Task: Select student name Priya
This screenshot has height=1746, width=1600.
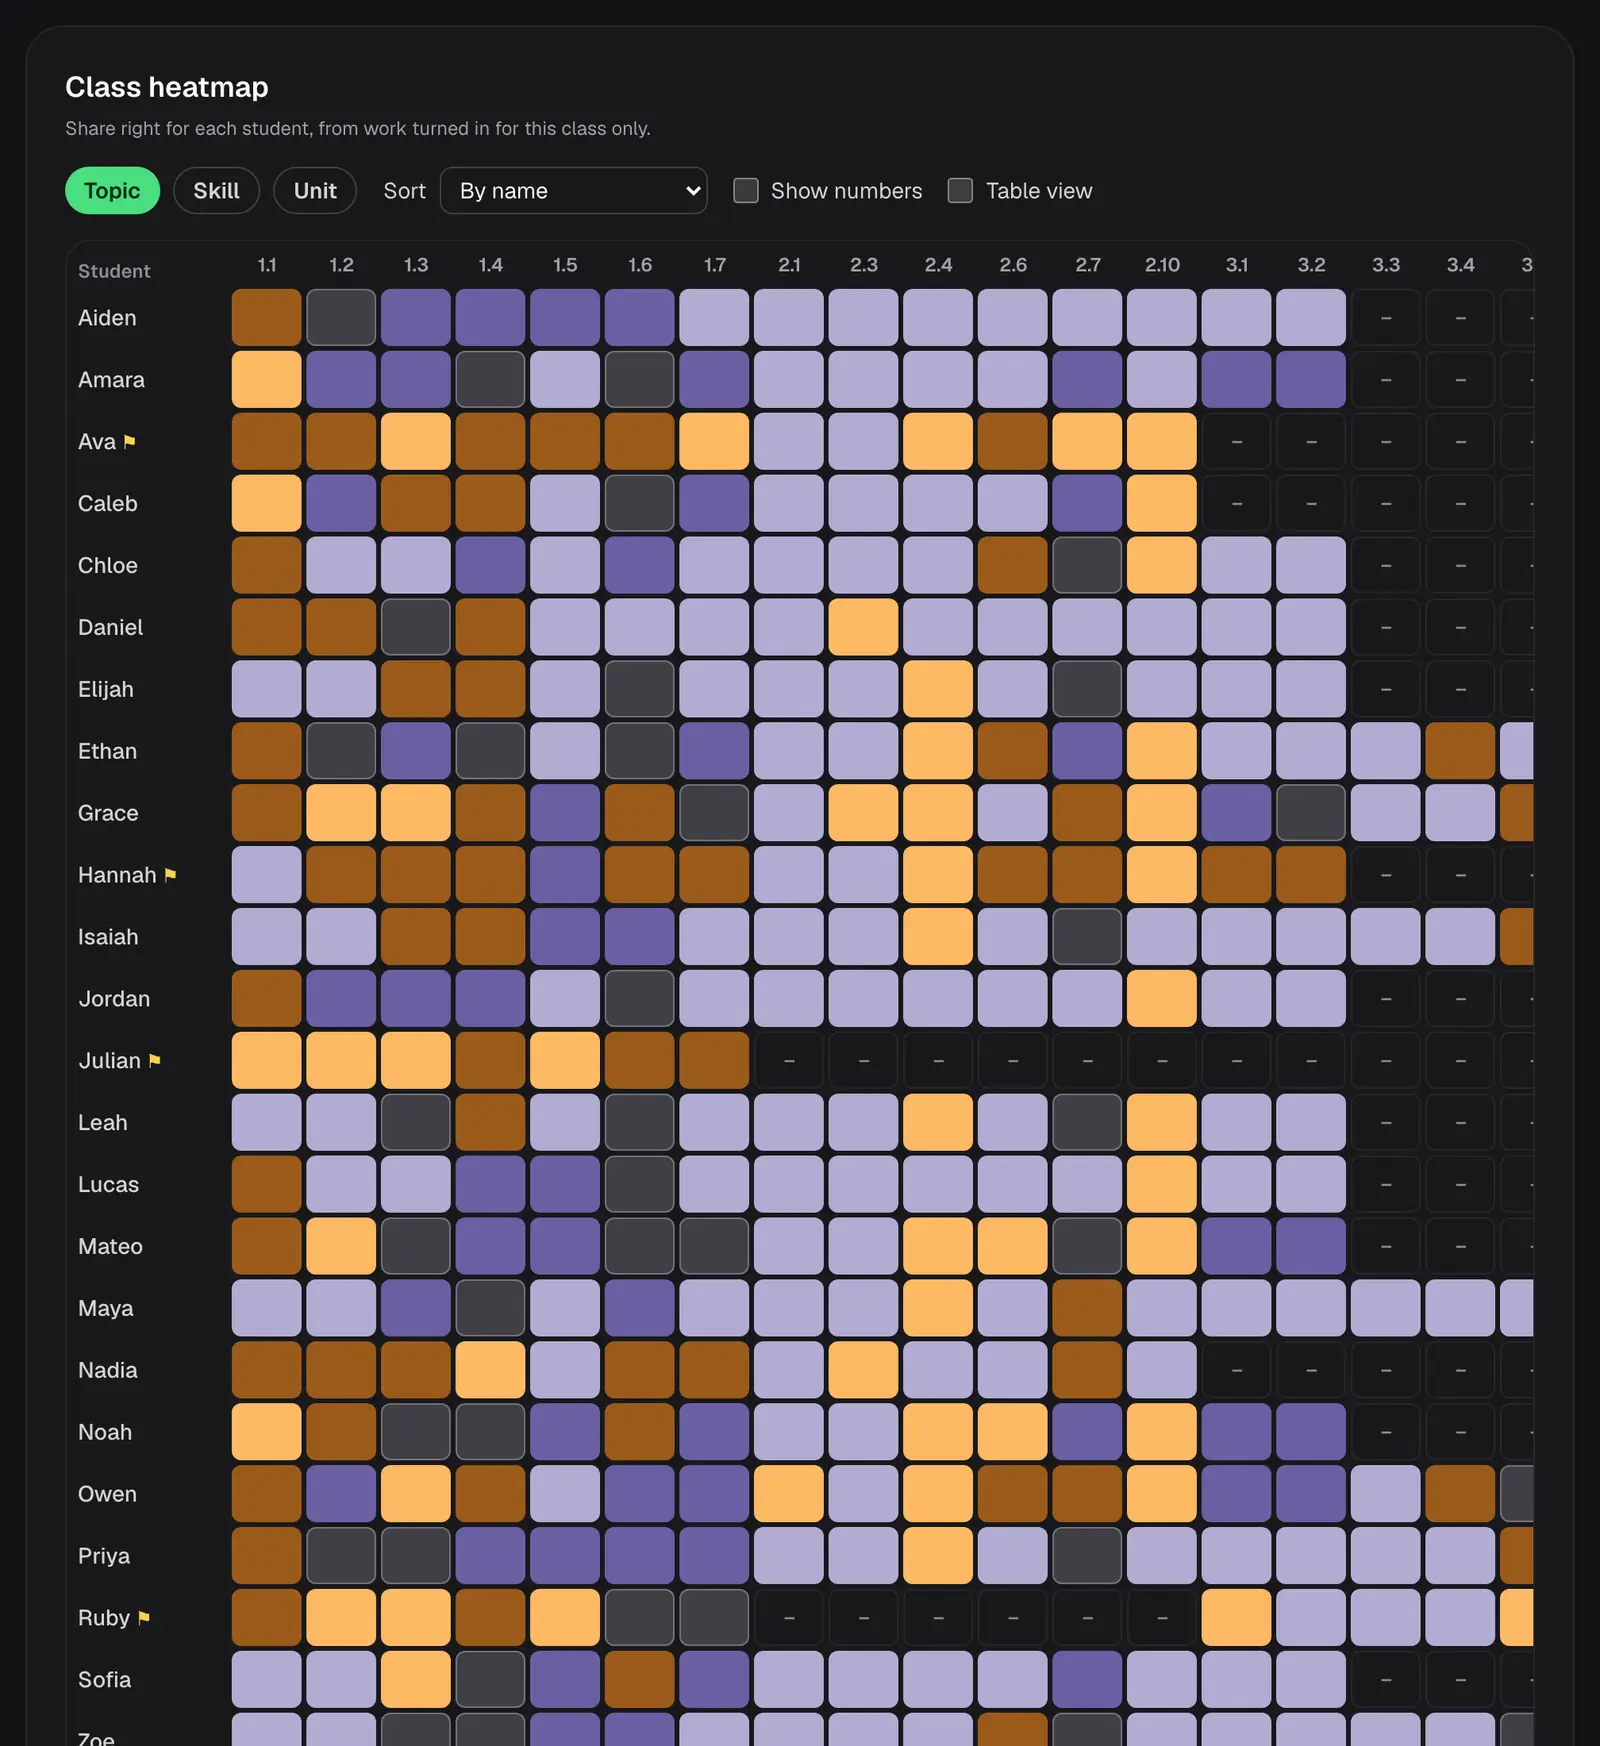Action: 104,1556
